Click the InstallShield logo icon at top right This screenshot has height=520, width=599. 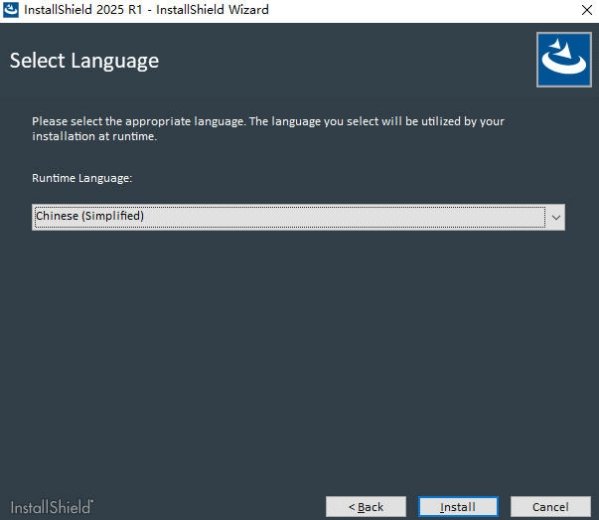(x=564, y=60)
